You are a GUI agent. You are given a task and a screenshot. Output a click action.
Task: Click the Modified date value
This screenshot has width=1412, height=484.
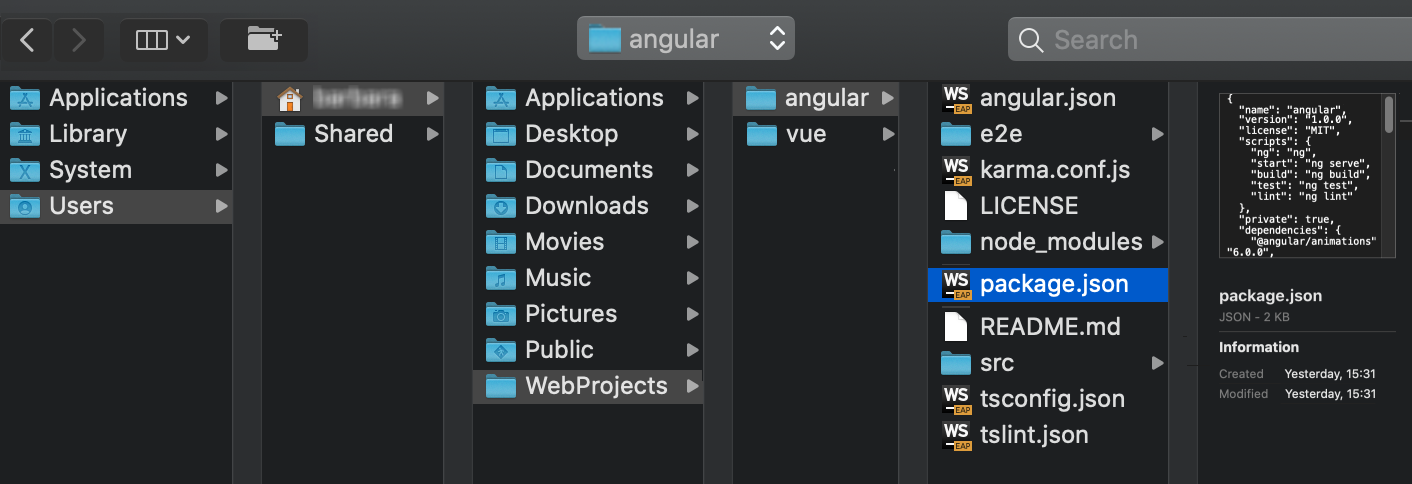pyautogui.click(x=1330, y=394)
